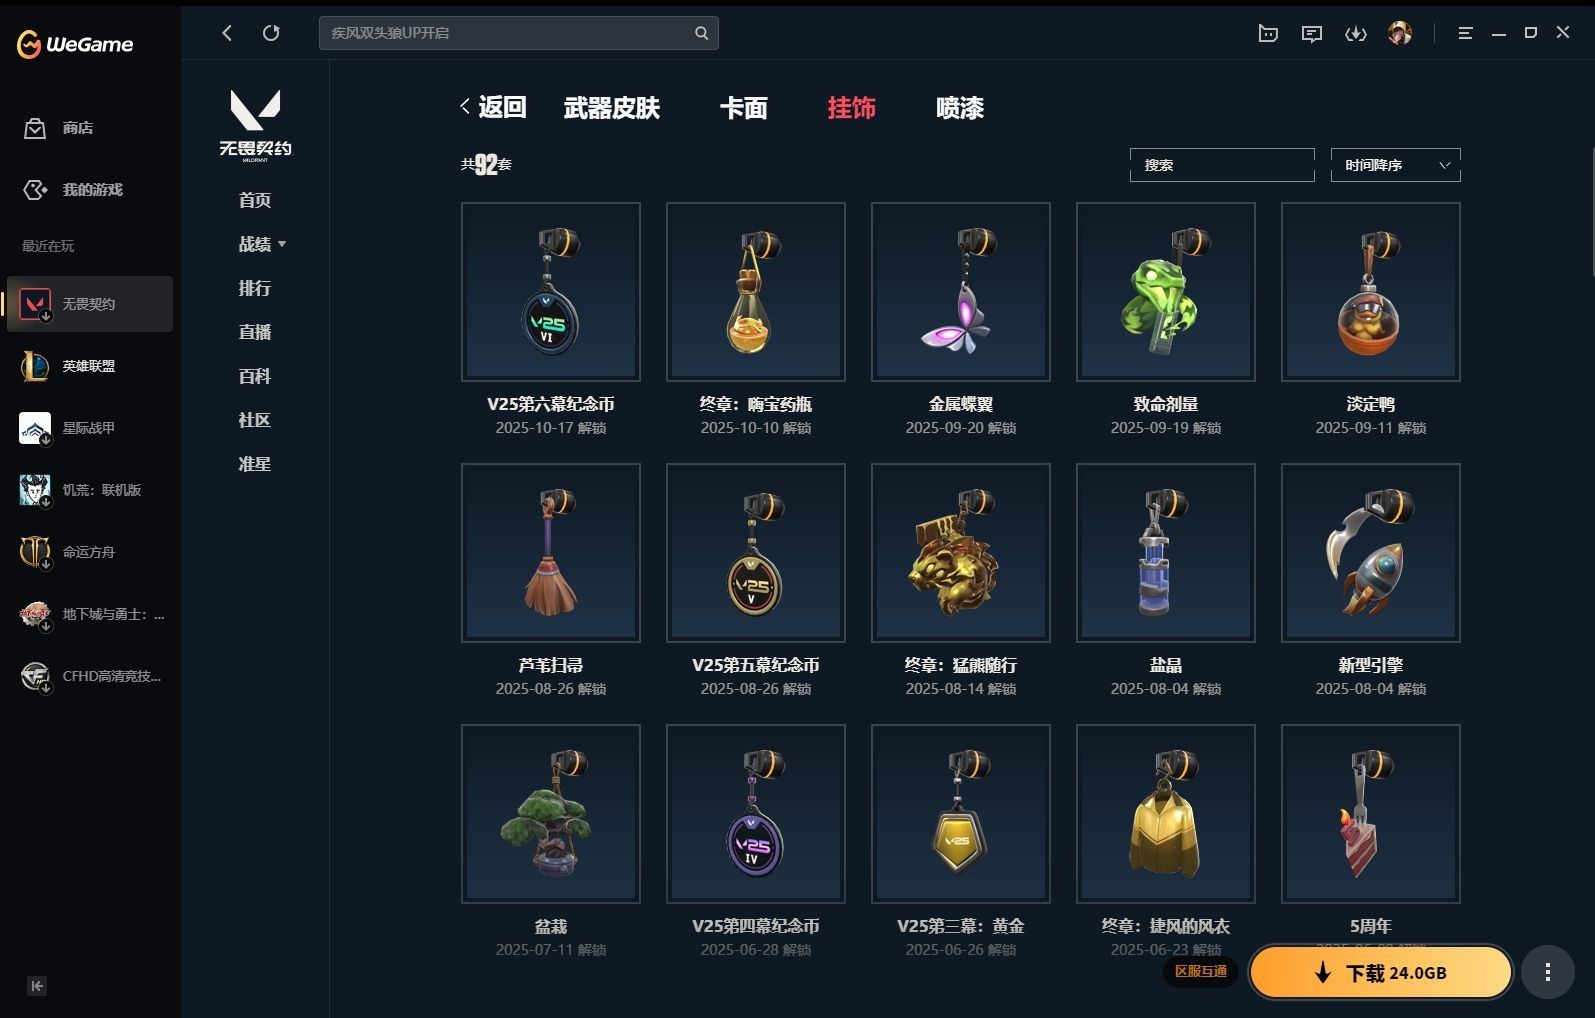Click the 下载 24.0GB button

(1381, 972)
